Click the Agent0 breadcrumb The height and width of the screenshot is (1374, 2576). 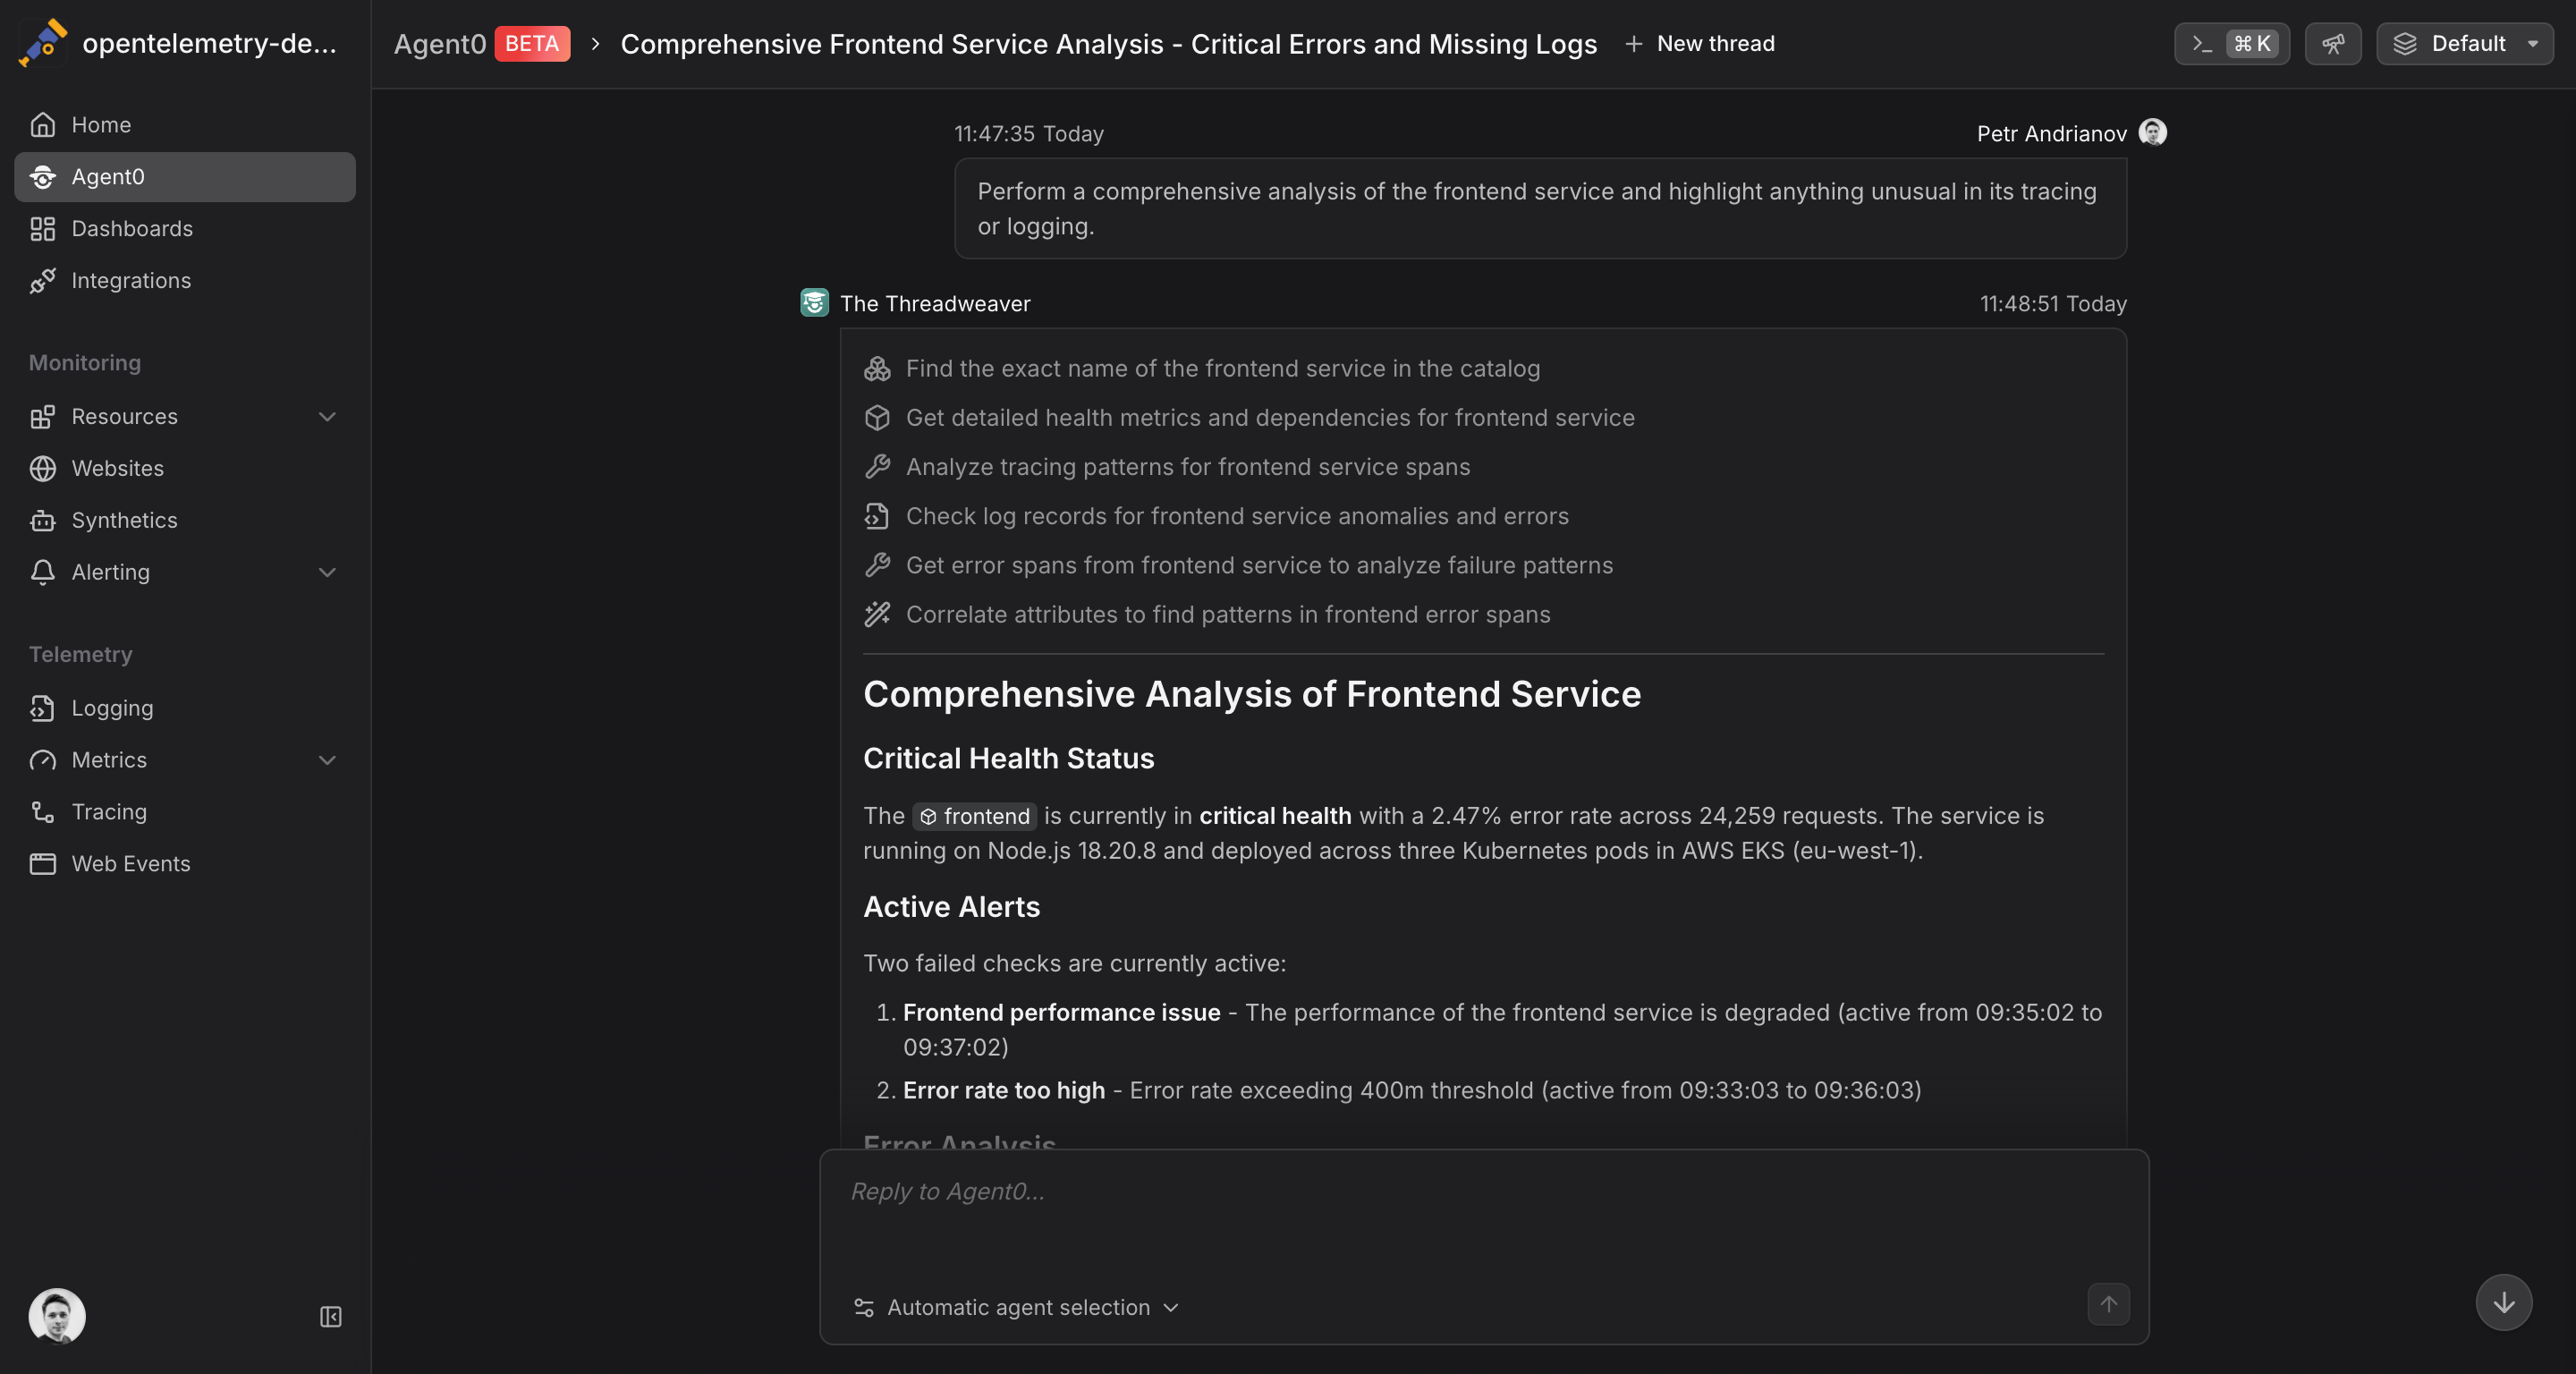440,44
